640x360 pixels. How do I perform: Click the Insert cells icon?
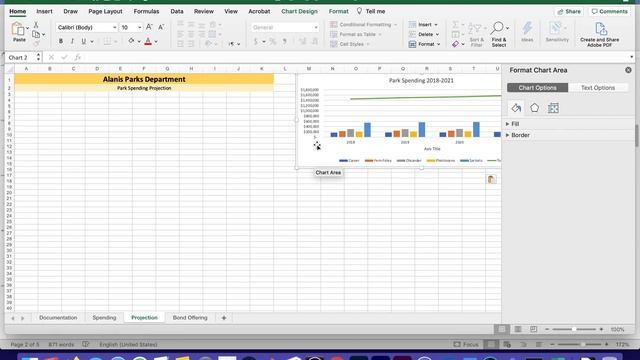coord(412,24)
